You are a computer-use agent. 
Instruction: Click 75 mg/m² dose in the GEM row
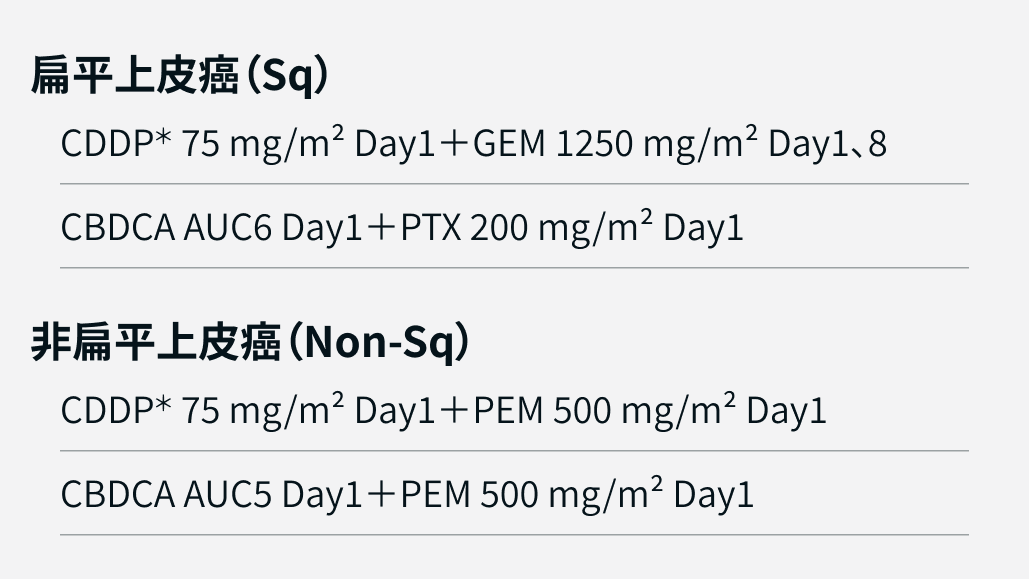pyautogui.click(x=264, y=144)
